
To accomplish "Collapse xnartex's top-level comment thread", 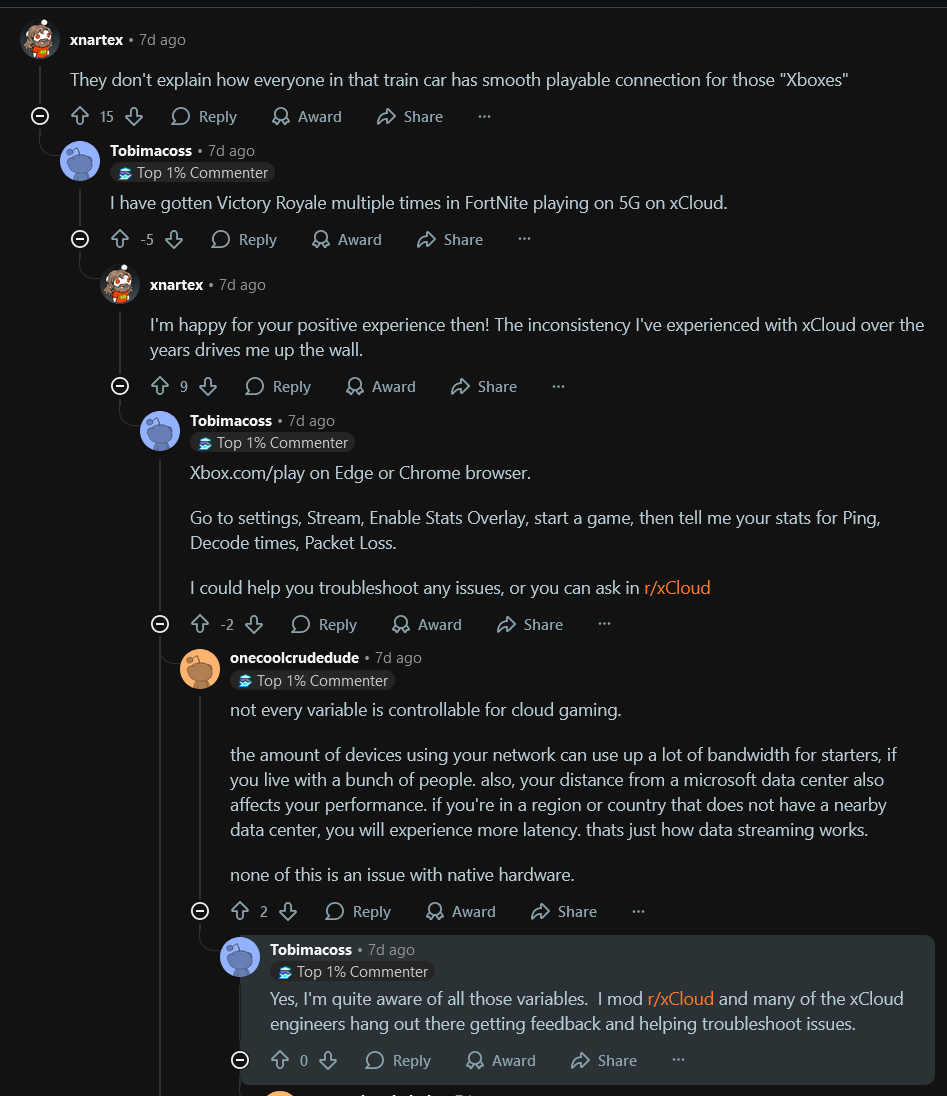I will coord(40,116).
